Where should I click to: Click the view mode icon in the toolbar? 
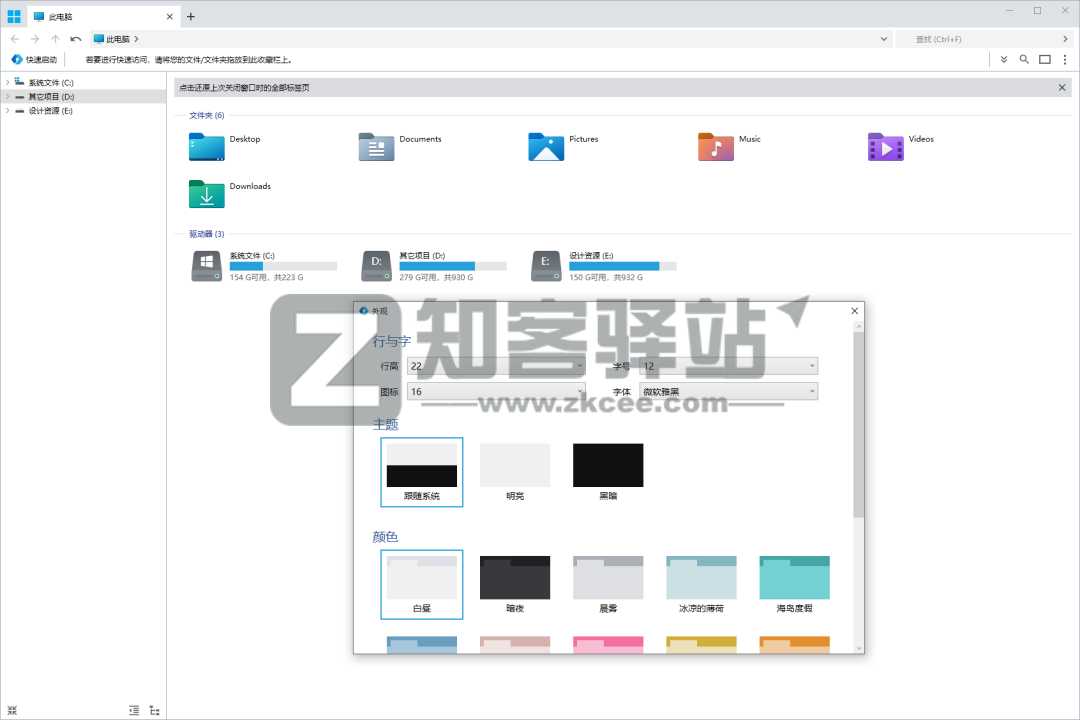(1044, 59)
